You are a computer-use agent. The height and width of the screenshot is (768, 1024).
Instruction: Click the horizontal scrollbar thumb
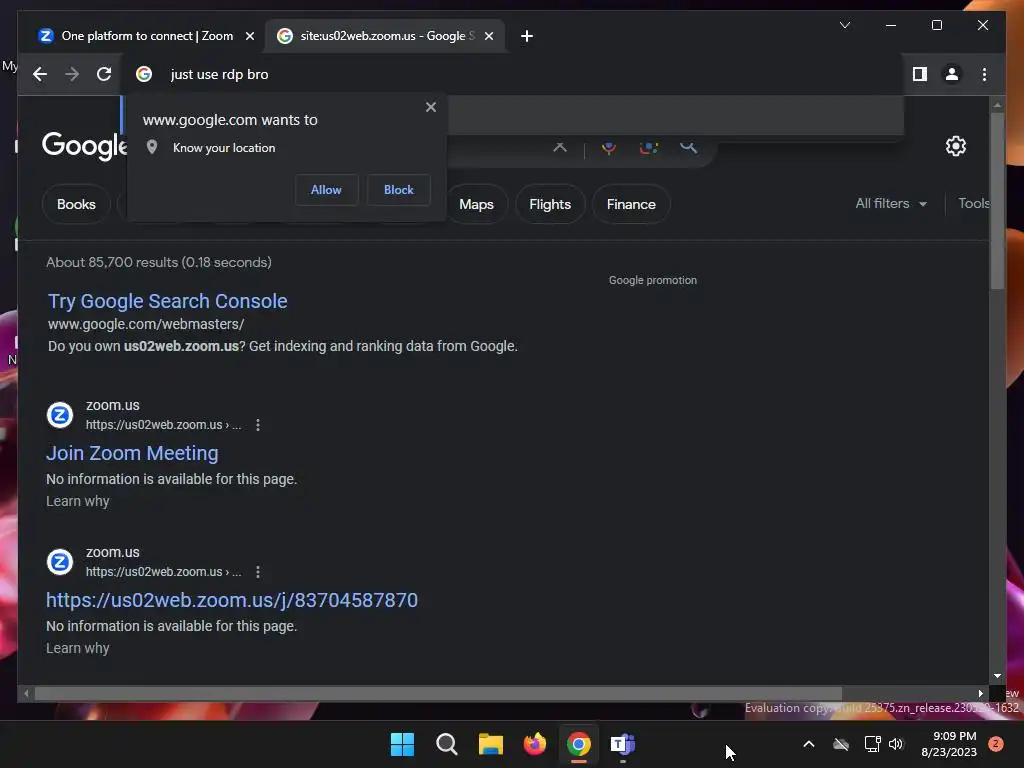[438, 694]
